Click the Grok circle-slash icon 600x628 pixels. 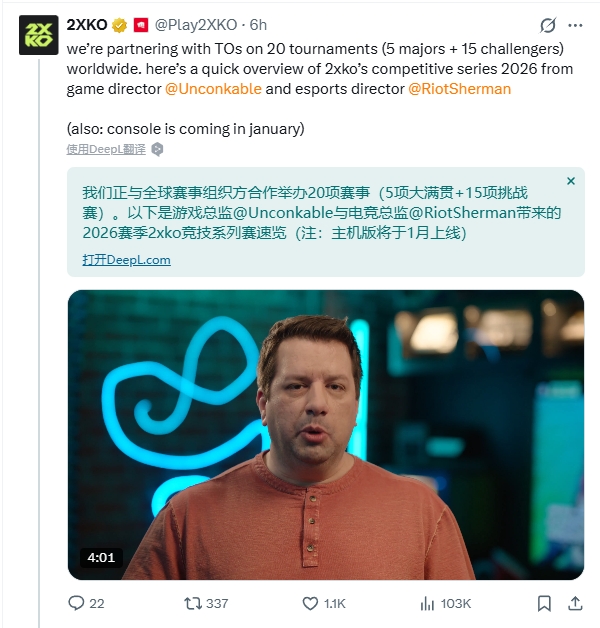[x=548, y=26]
